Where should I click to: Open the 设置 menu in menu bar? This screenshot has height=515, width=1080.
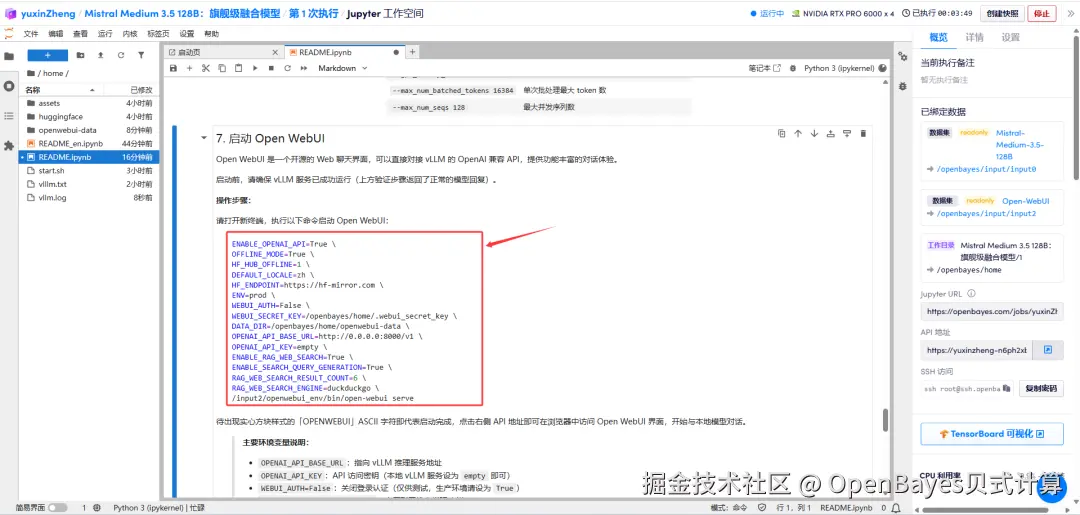click(187, 33)
